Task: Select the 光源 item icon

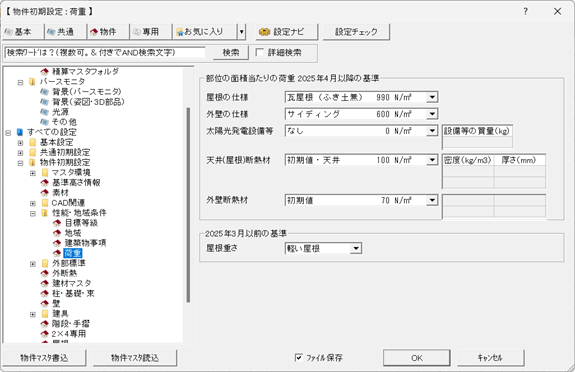Action: click(x=45, y=112)
